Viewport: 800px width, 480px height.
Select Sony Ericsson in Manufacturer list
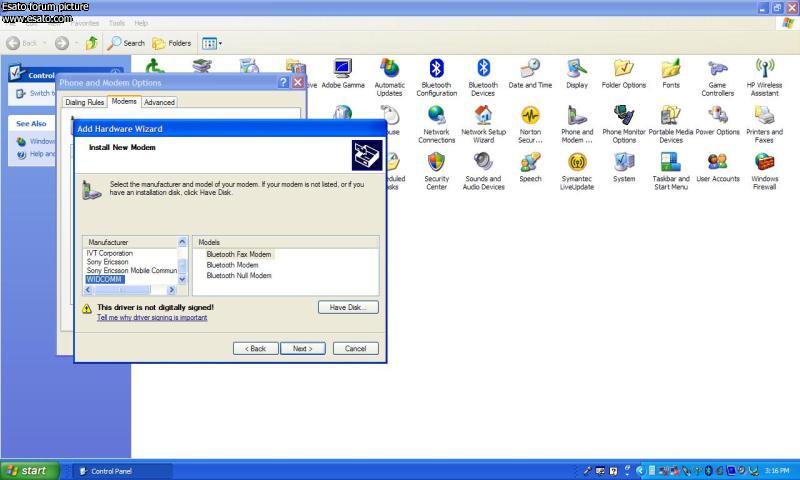click(107, 262)
